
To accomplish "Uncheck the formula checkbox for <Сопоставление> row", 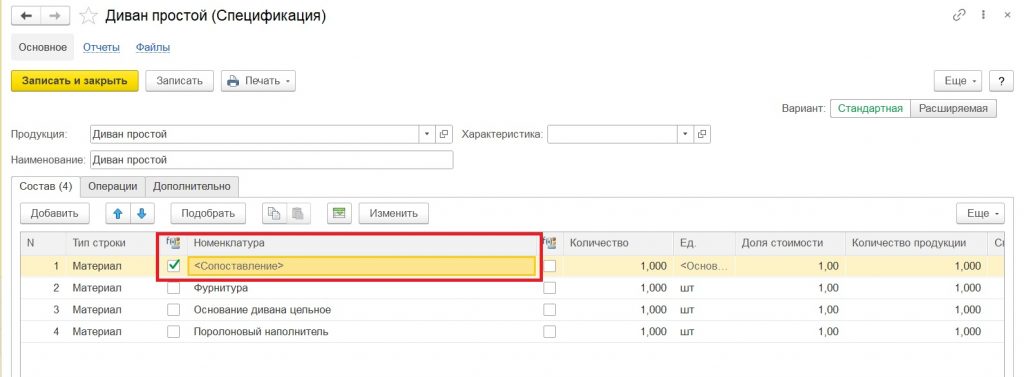I will click(174, 265).
